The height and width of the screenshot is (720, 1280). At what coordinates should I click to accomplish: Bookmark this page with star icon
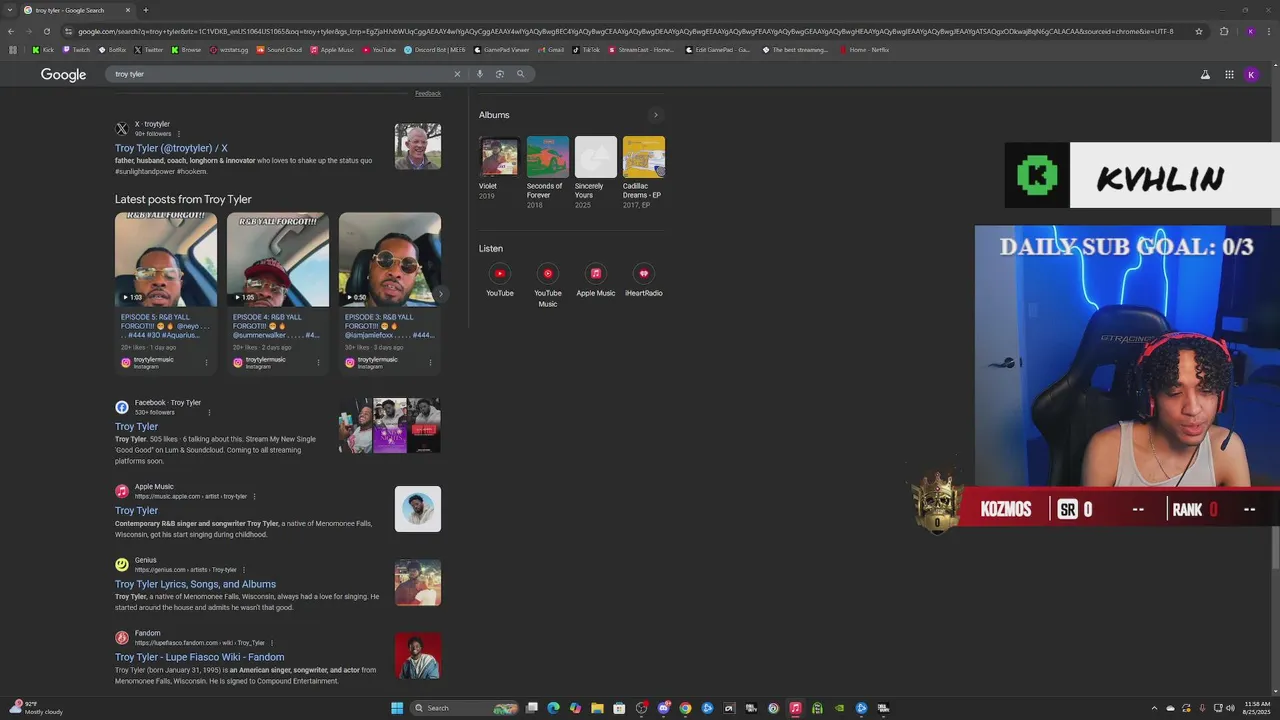tap(1199, 31)
